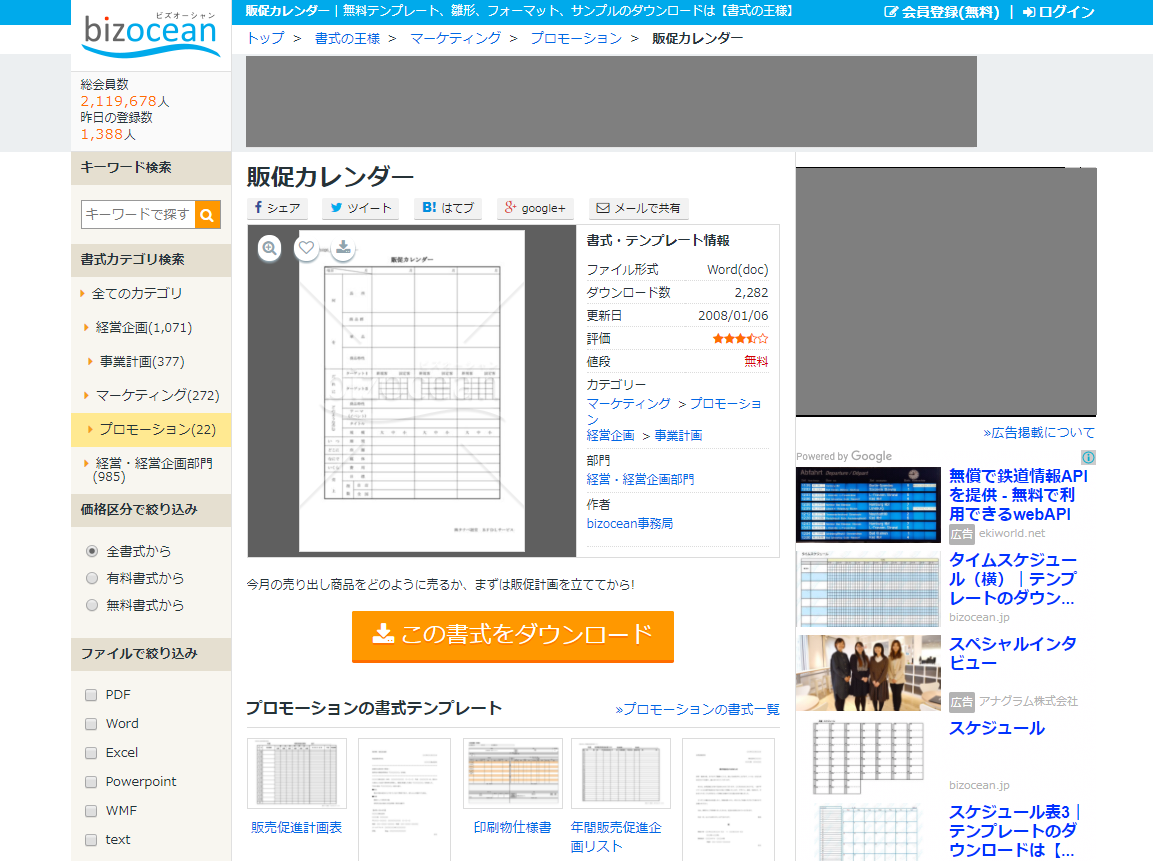The width and height of the screenshot is (1153, 861).
Task: Select the 有料書式から radio option
Action: [x=92, y=578]
